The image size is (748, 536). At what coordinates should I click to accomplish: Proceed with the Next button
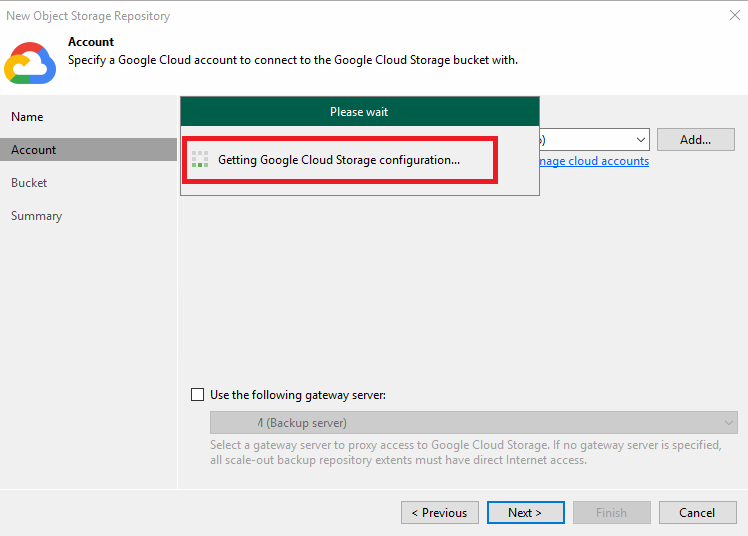click(526, 513)
